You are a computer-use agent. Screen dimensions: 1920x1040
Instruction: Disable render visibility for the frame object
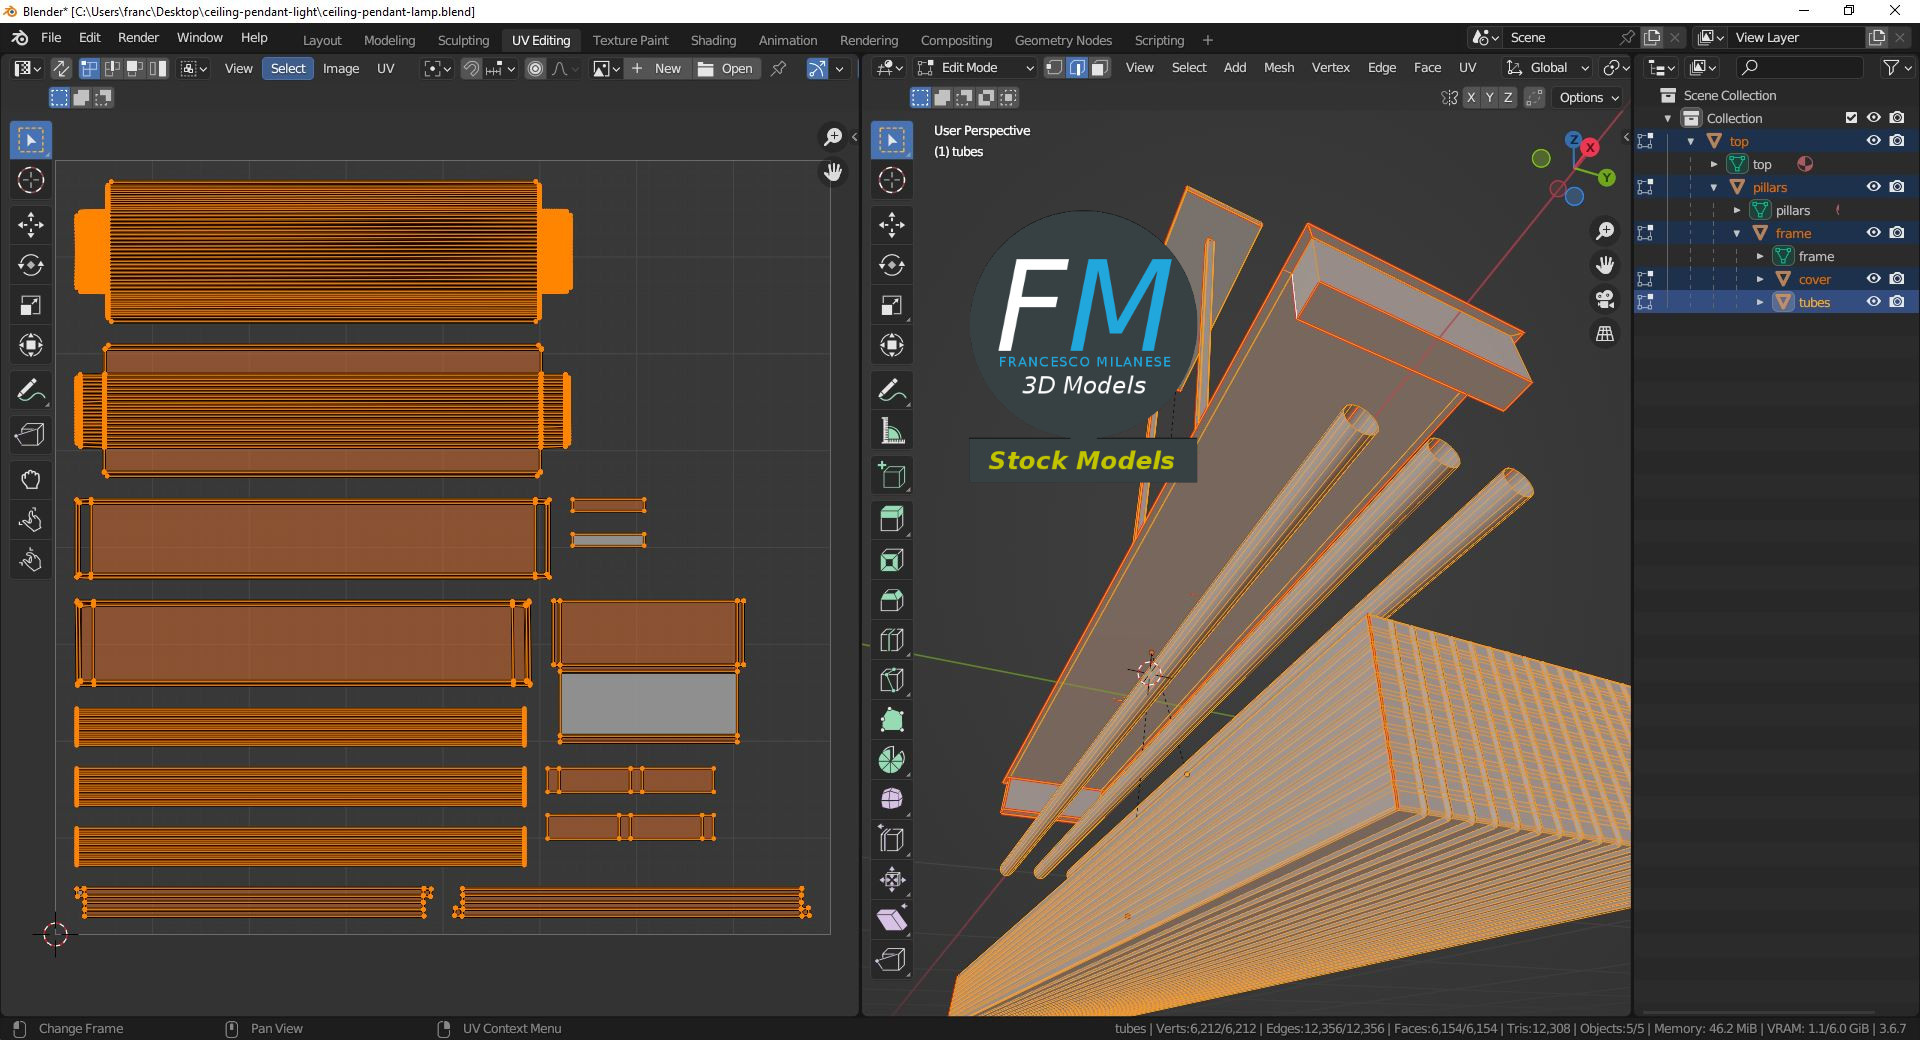1897,233
